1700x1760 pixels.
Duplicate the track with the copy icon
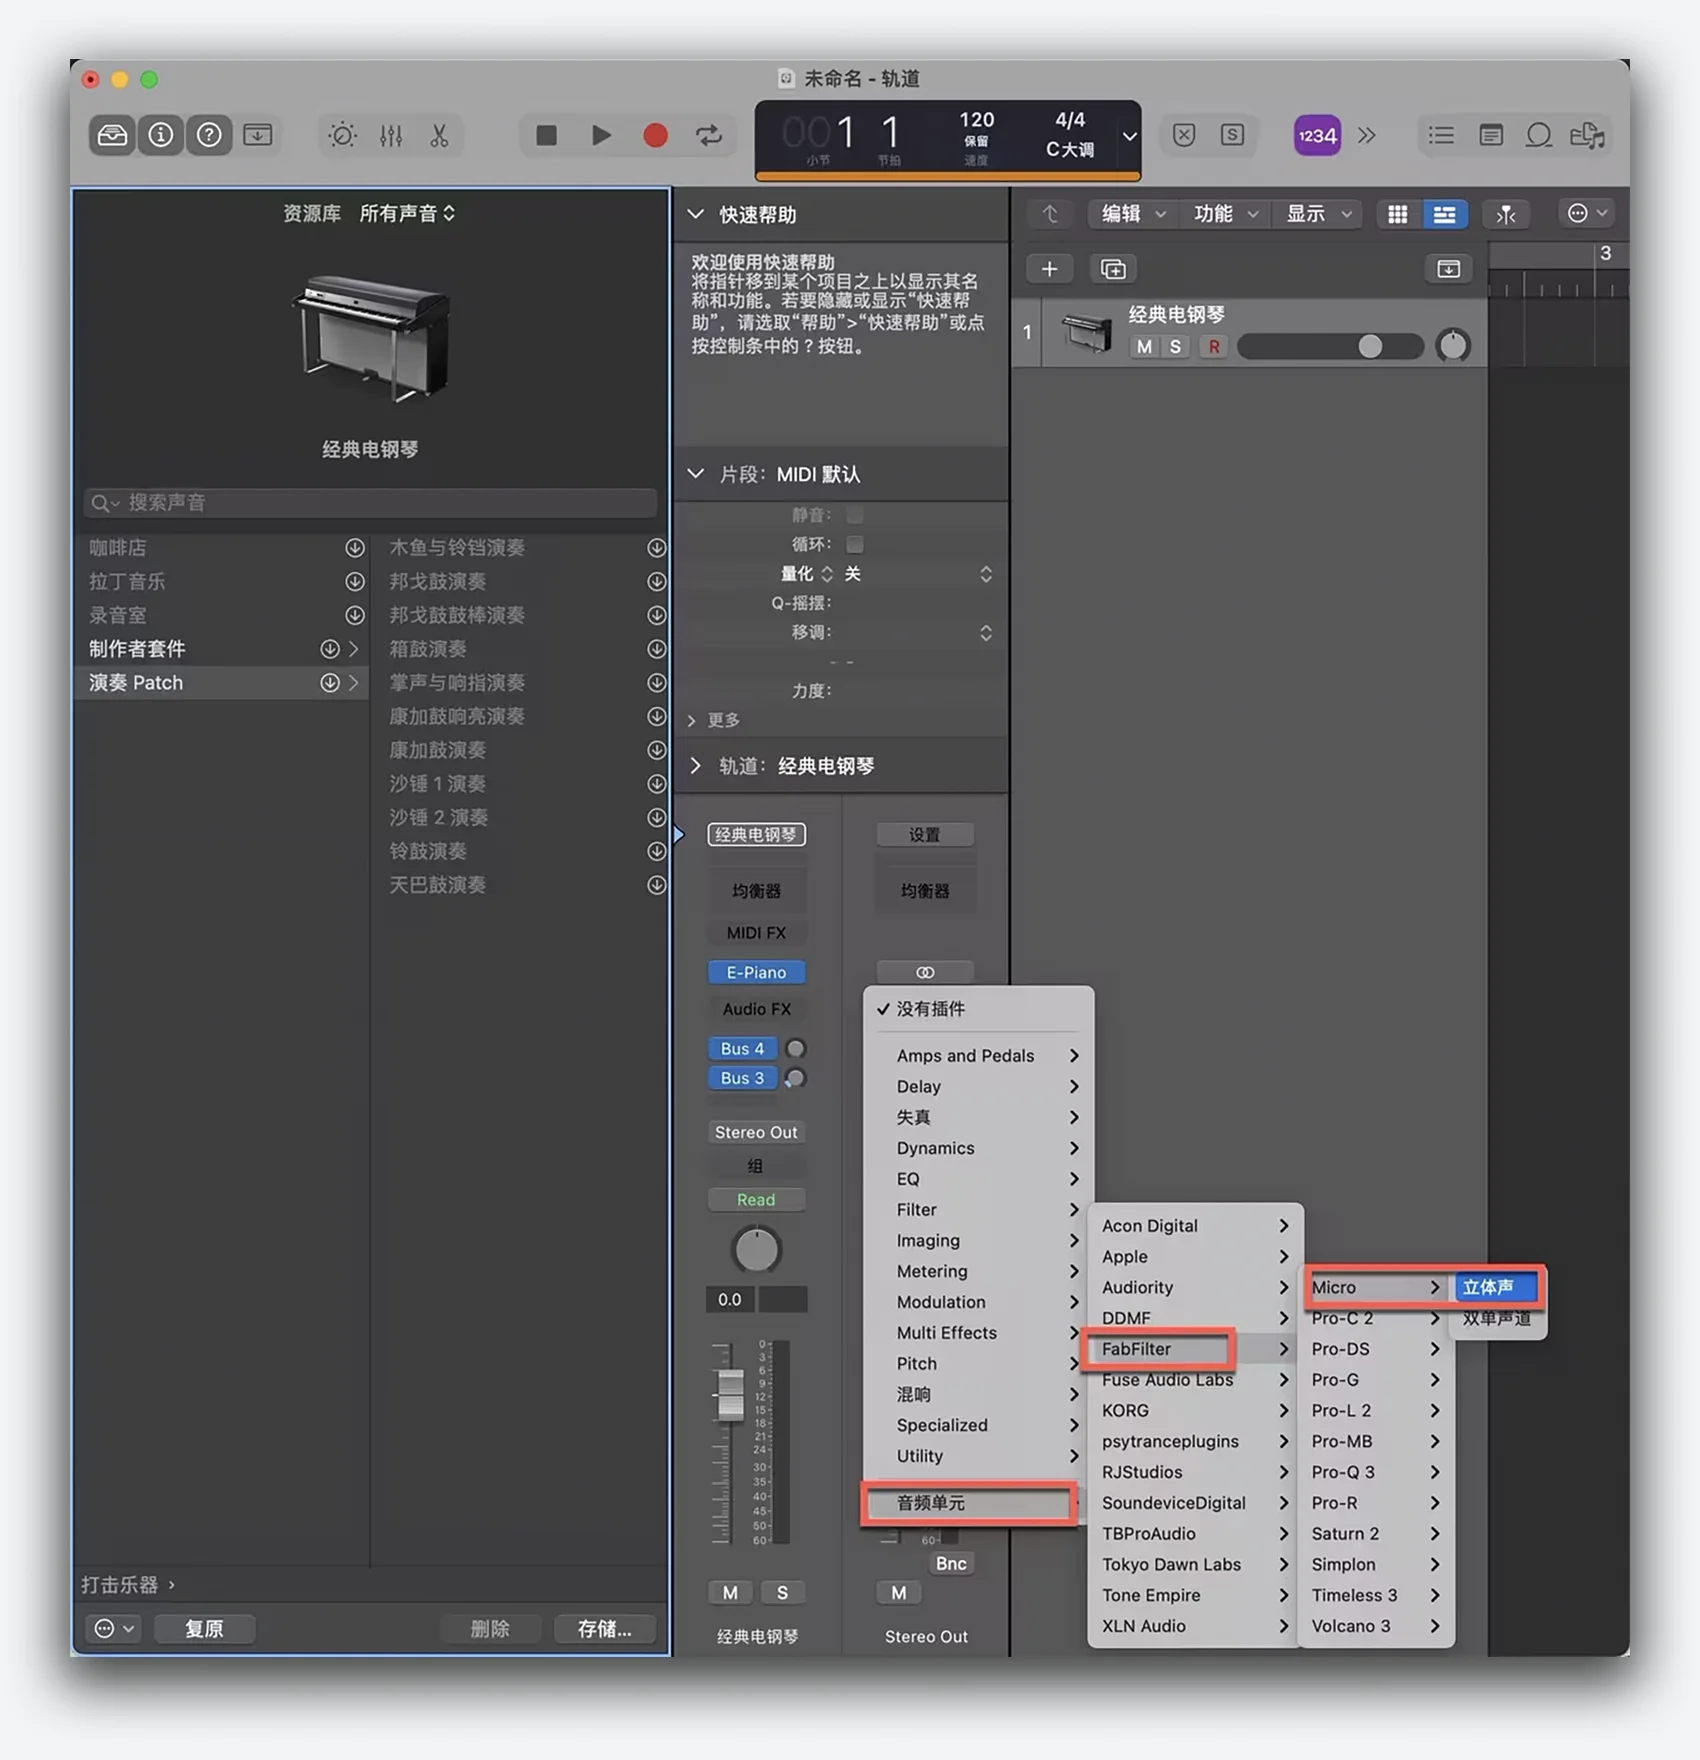(x=1112, y=269)
